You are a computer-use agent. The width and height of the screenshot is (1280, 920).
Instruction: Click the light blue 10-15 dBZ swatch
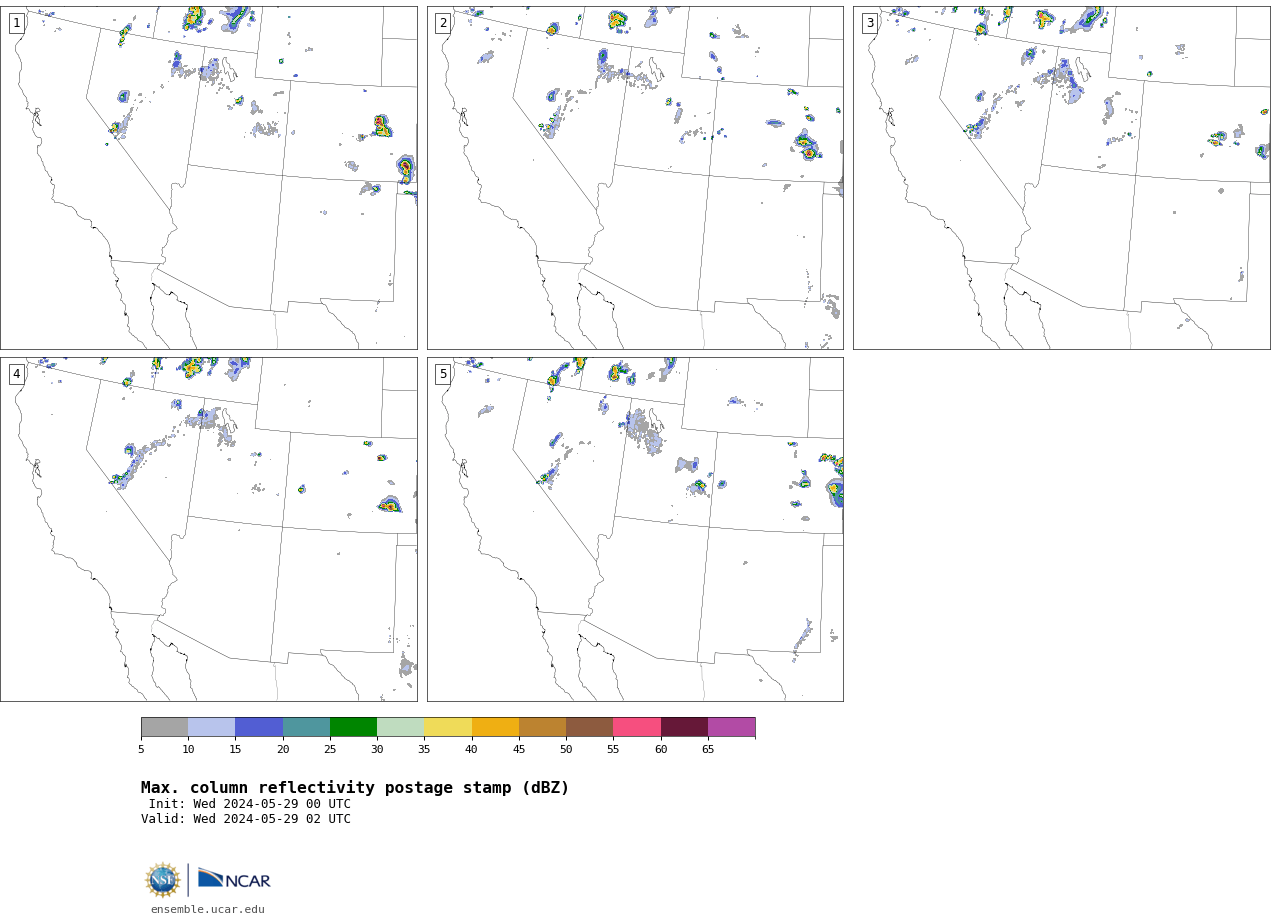click(x=212, y=727)
